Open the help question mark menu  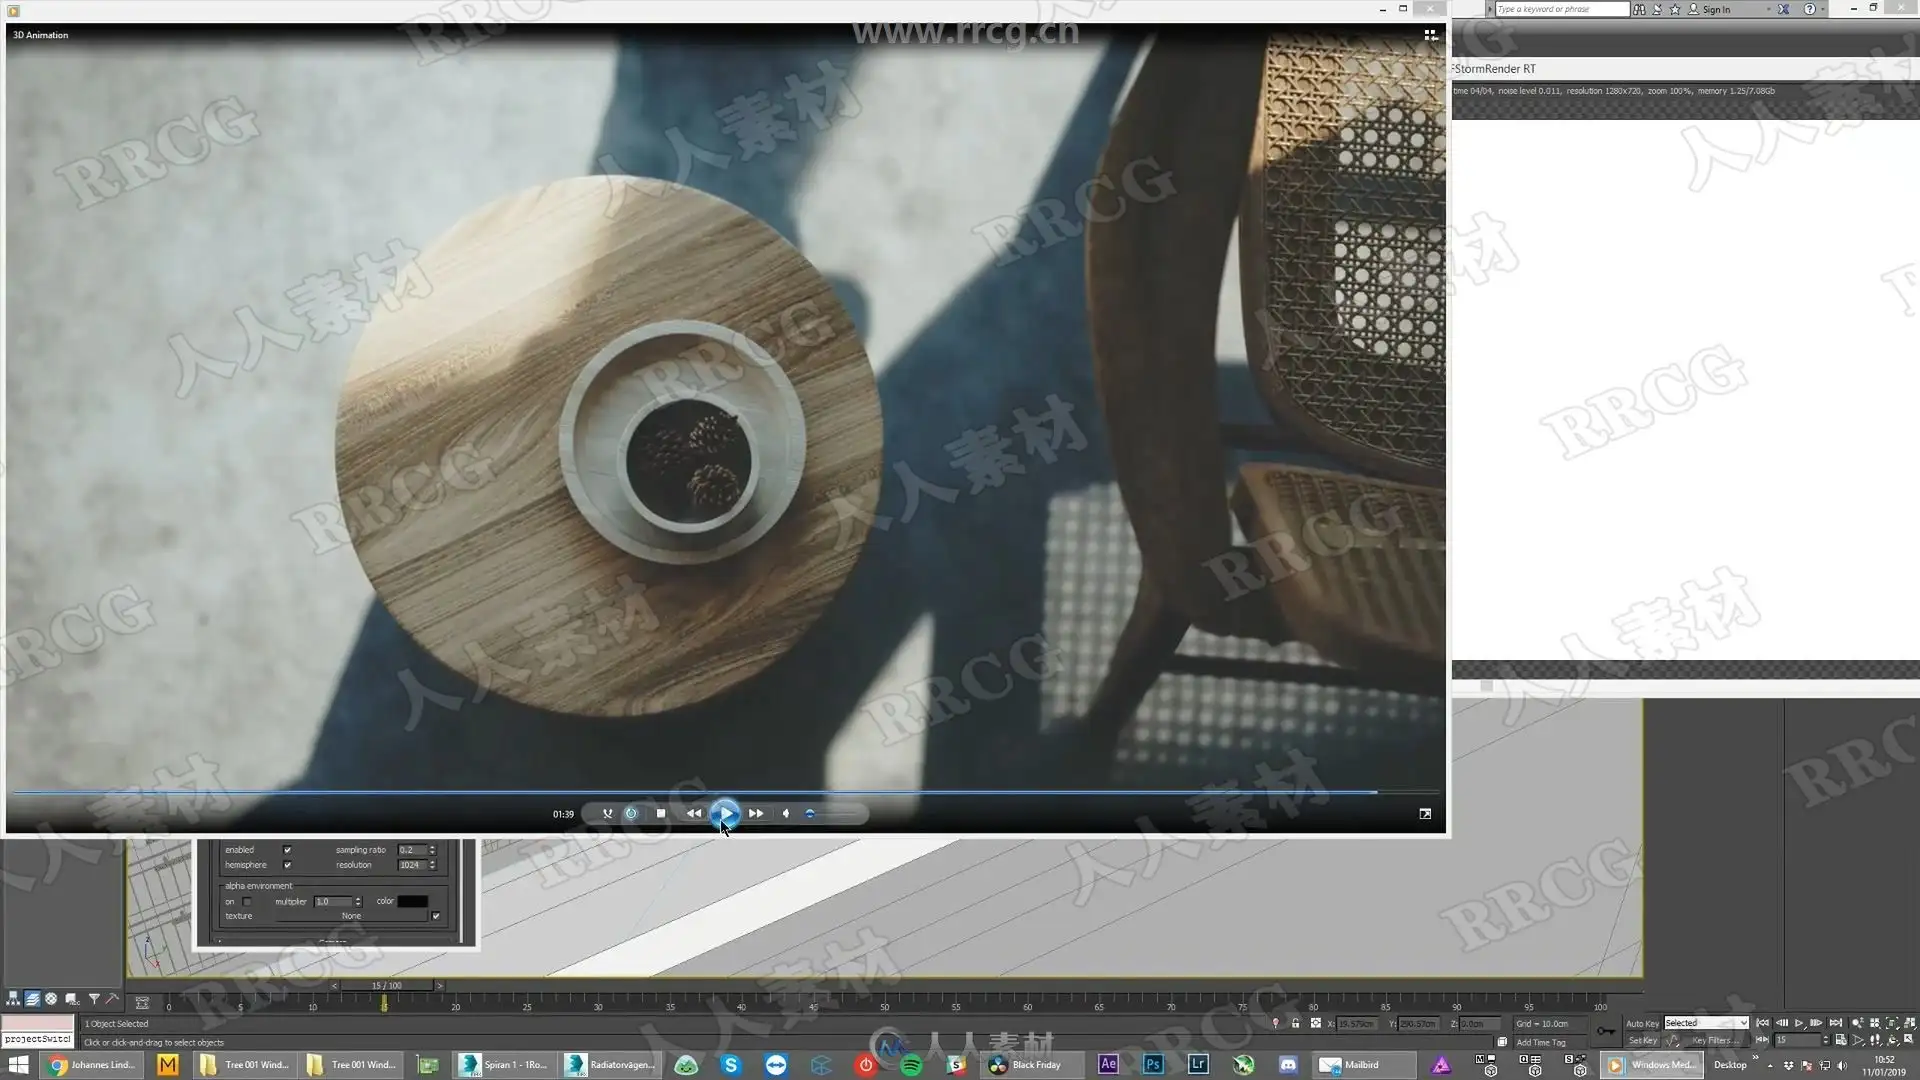tap(1809, 9)
